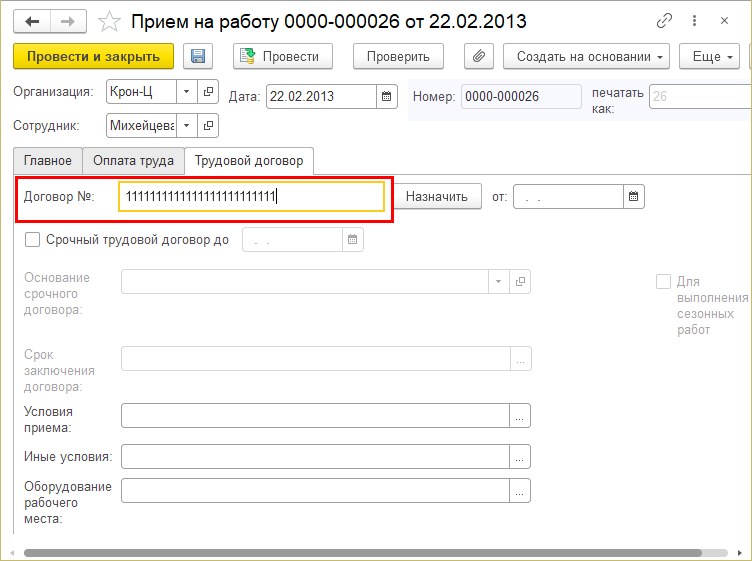Screen dimensions: 752x561
Task: Click ellipsis button of Иные условия field
Action: pos(519,457)
